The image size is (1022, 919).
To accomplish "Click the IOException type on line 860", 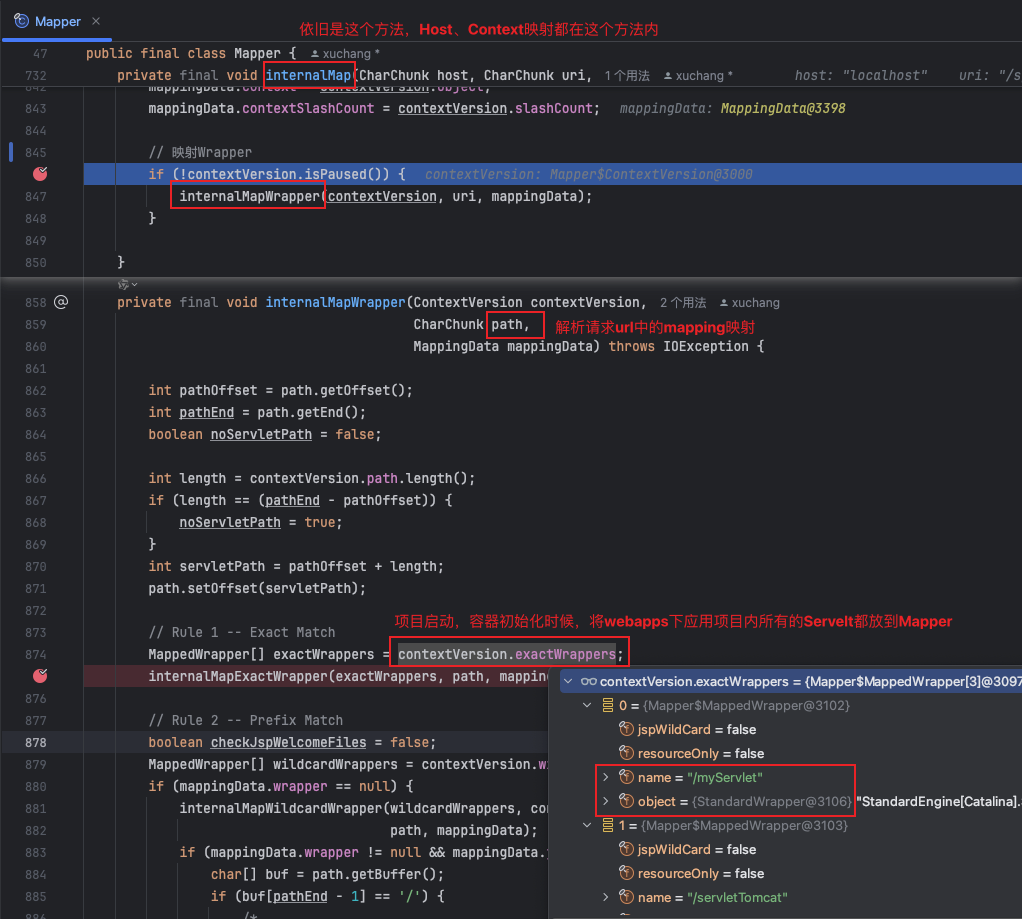I will coord(706,346).
